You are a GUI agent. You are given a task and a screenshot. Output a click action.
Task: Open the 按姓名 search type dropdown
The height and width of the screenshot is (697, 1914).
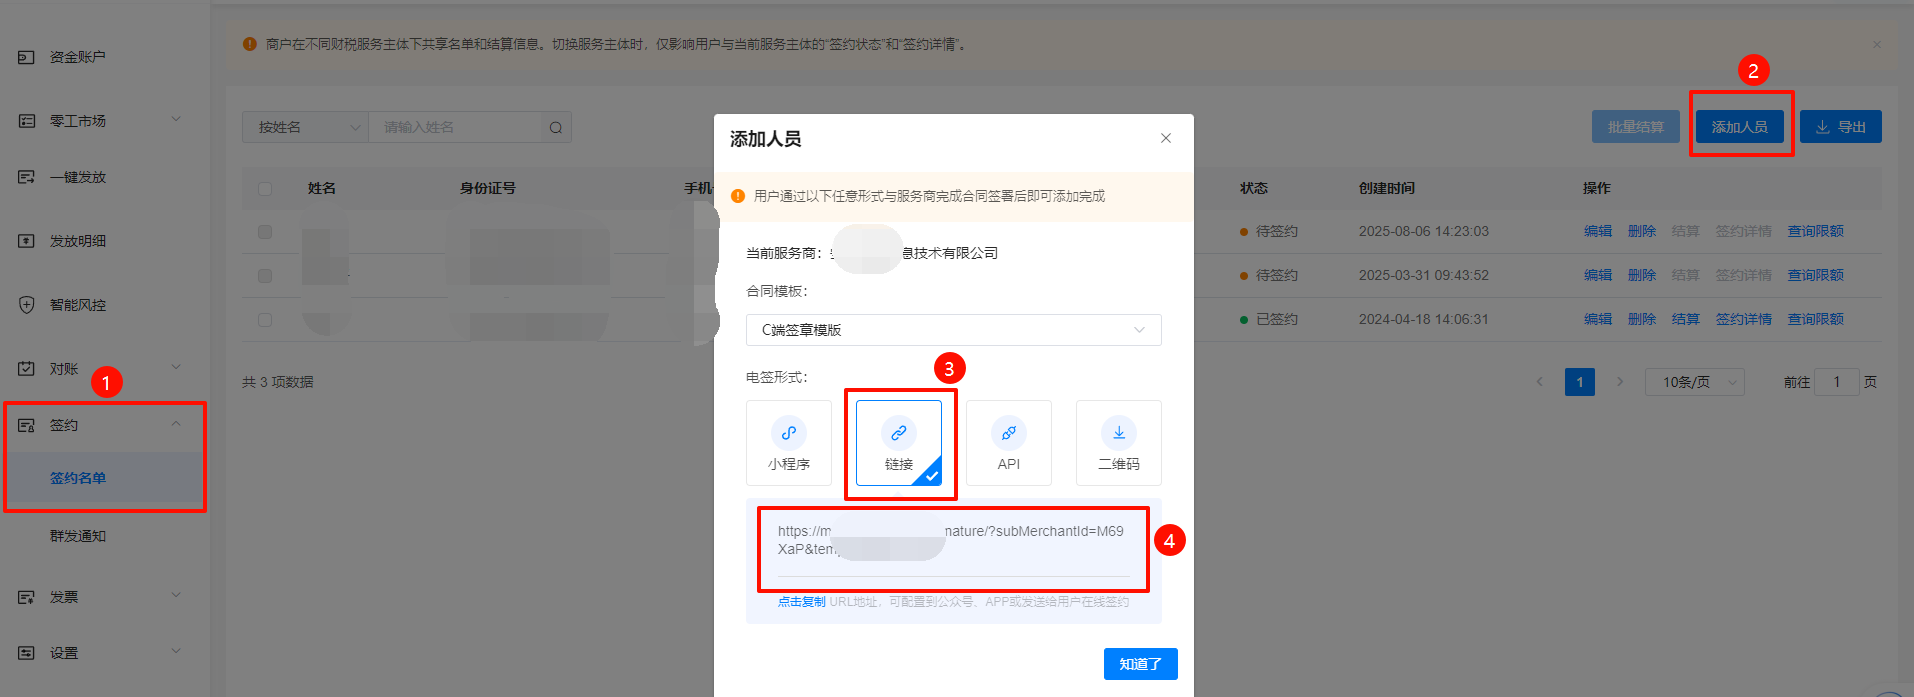[x=306, y=127]
